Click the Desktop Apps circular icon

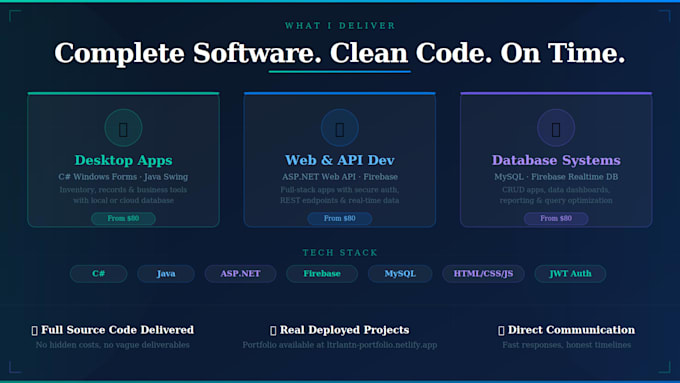(123, 128)
